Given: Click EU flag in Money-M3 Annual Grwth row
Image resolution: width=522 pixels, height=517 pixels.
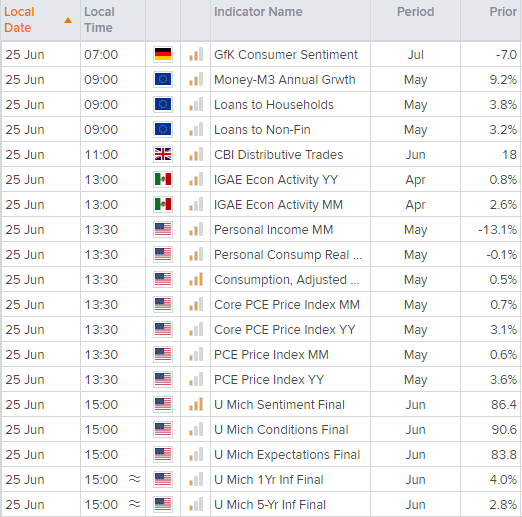Looking at the screenshot, I should pos(163,79).
